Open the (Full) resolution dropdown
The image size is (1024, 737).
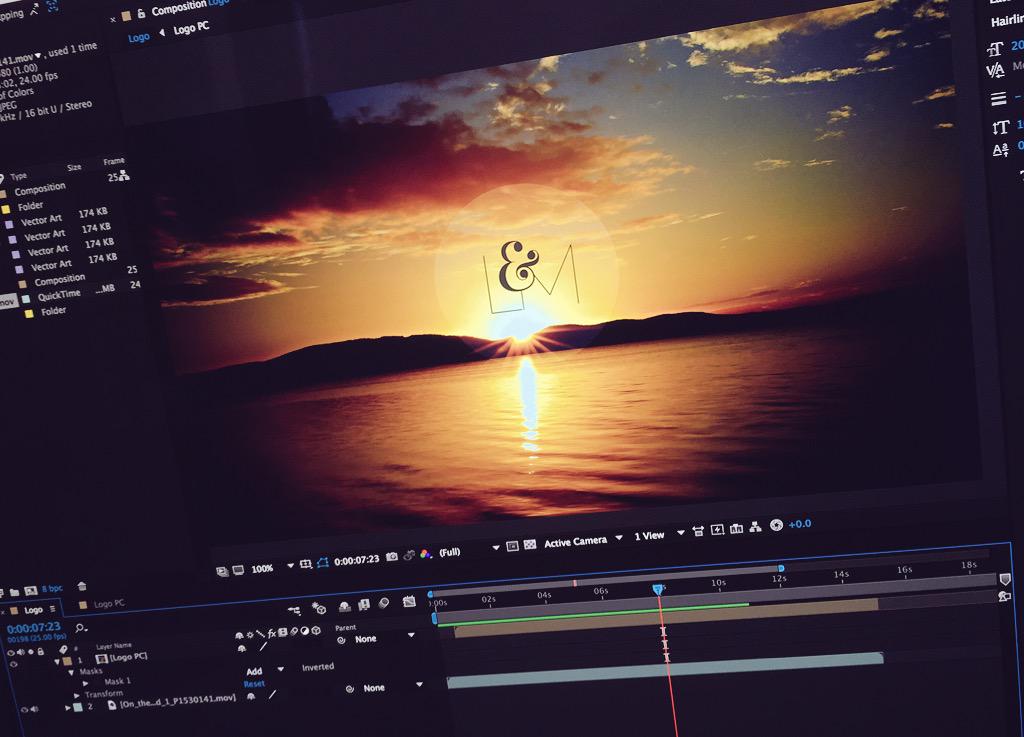[x=495, y=547]
